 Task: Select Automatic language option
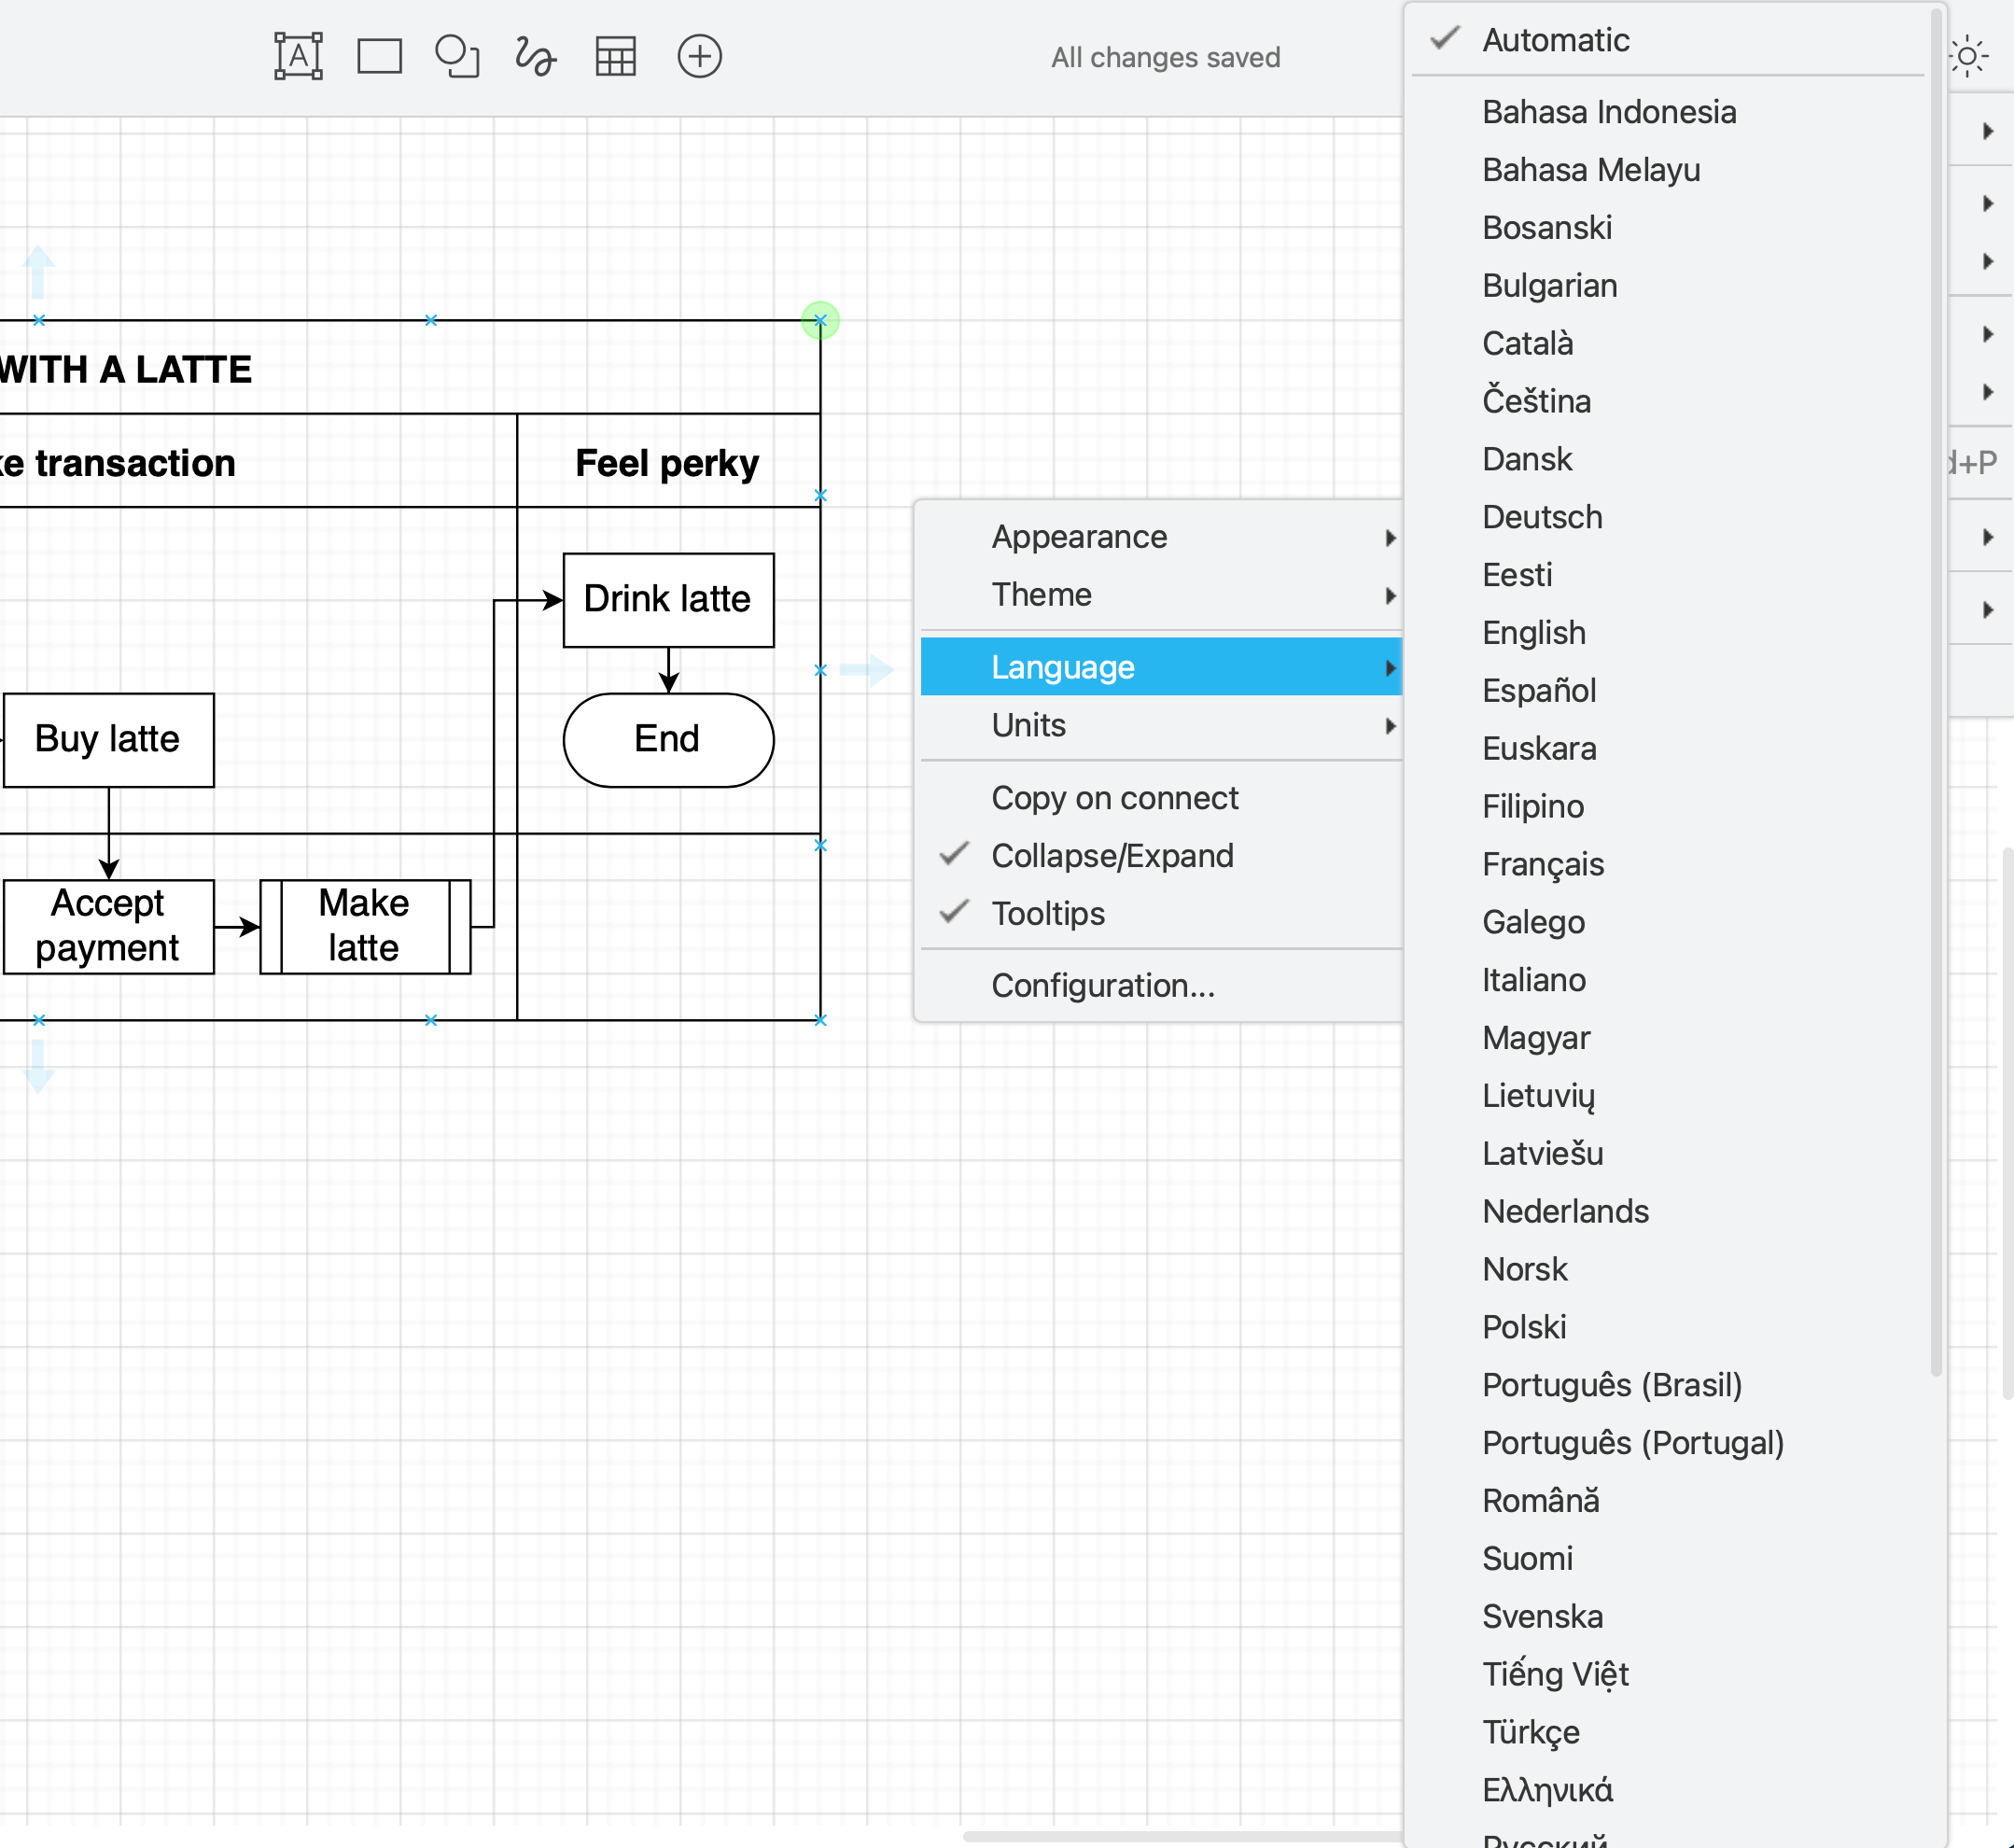tap(1555, 40)
